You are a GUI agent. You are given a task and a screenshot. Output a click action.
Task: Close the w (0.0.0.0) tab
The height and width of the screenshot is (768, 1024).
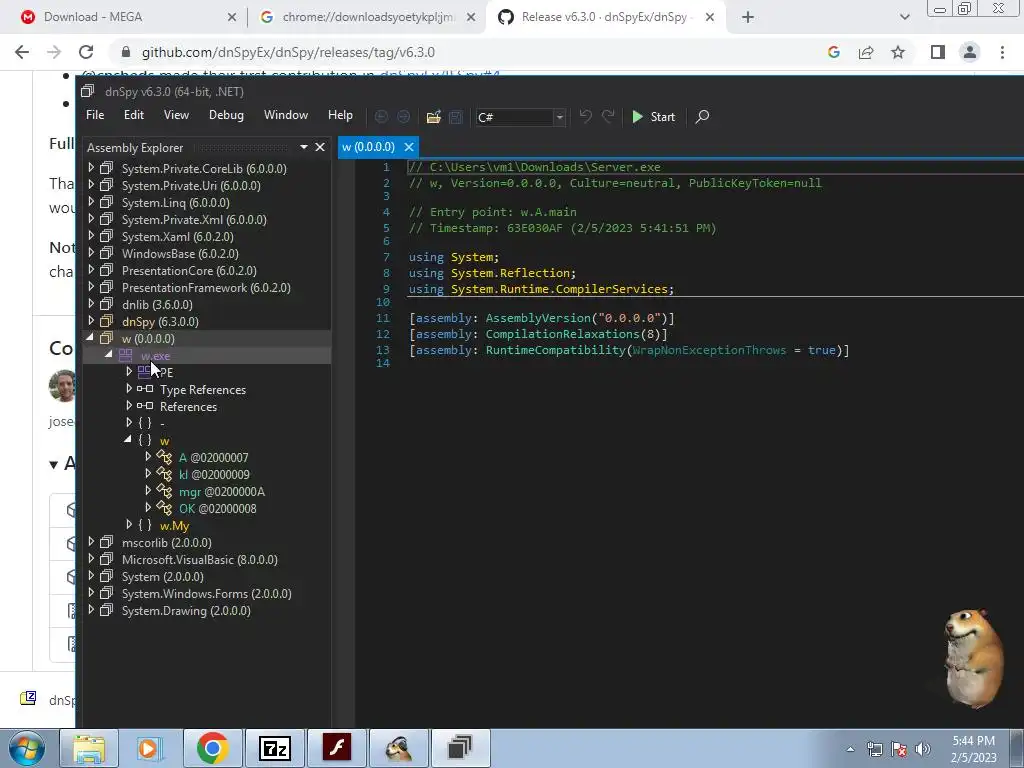[x=409, y=147]
